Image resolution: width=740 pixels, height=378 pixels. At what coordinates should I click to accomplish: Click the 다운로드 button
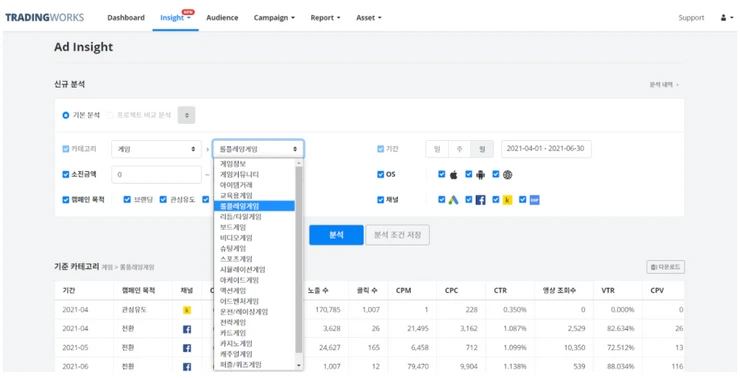pos(665,267)
